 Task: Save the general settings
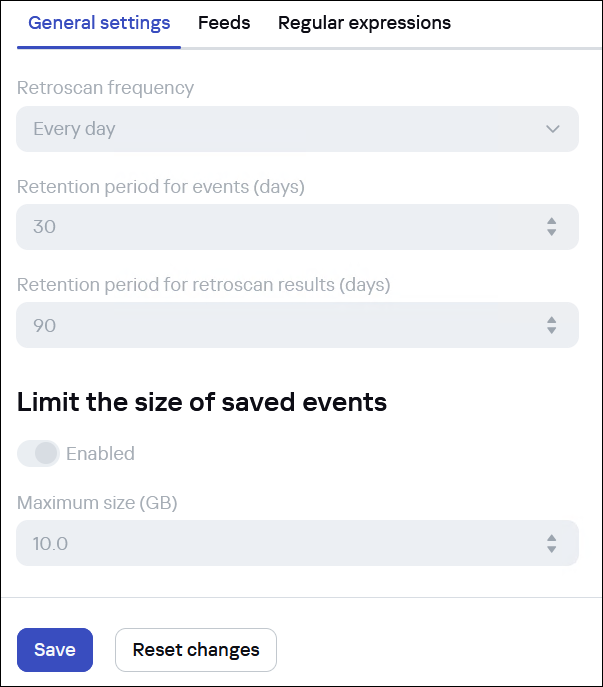click(x=55, y=650)
